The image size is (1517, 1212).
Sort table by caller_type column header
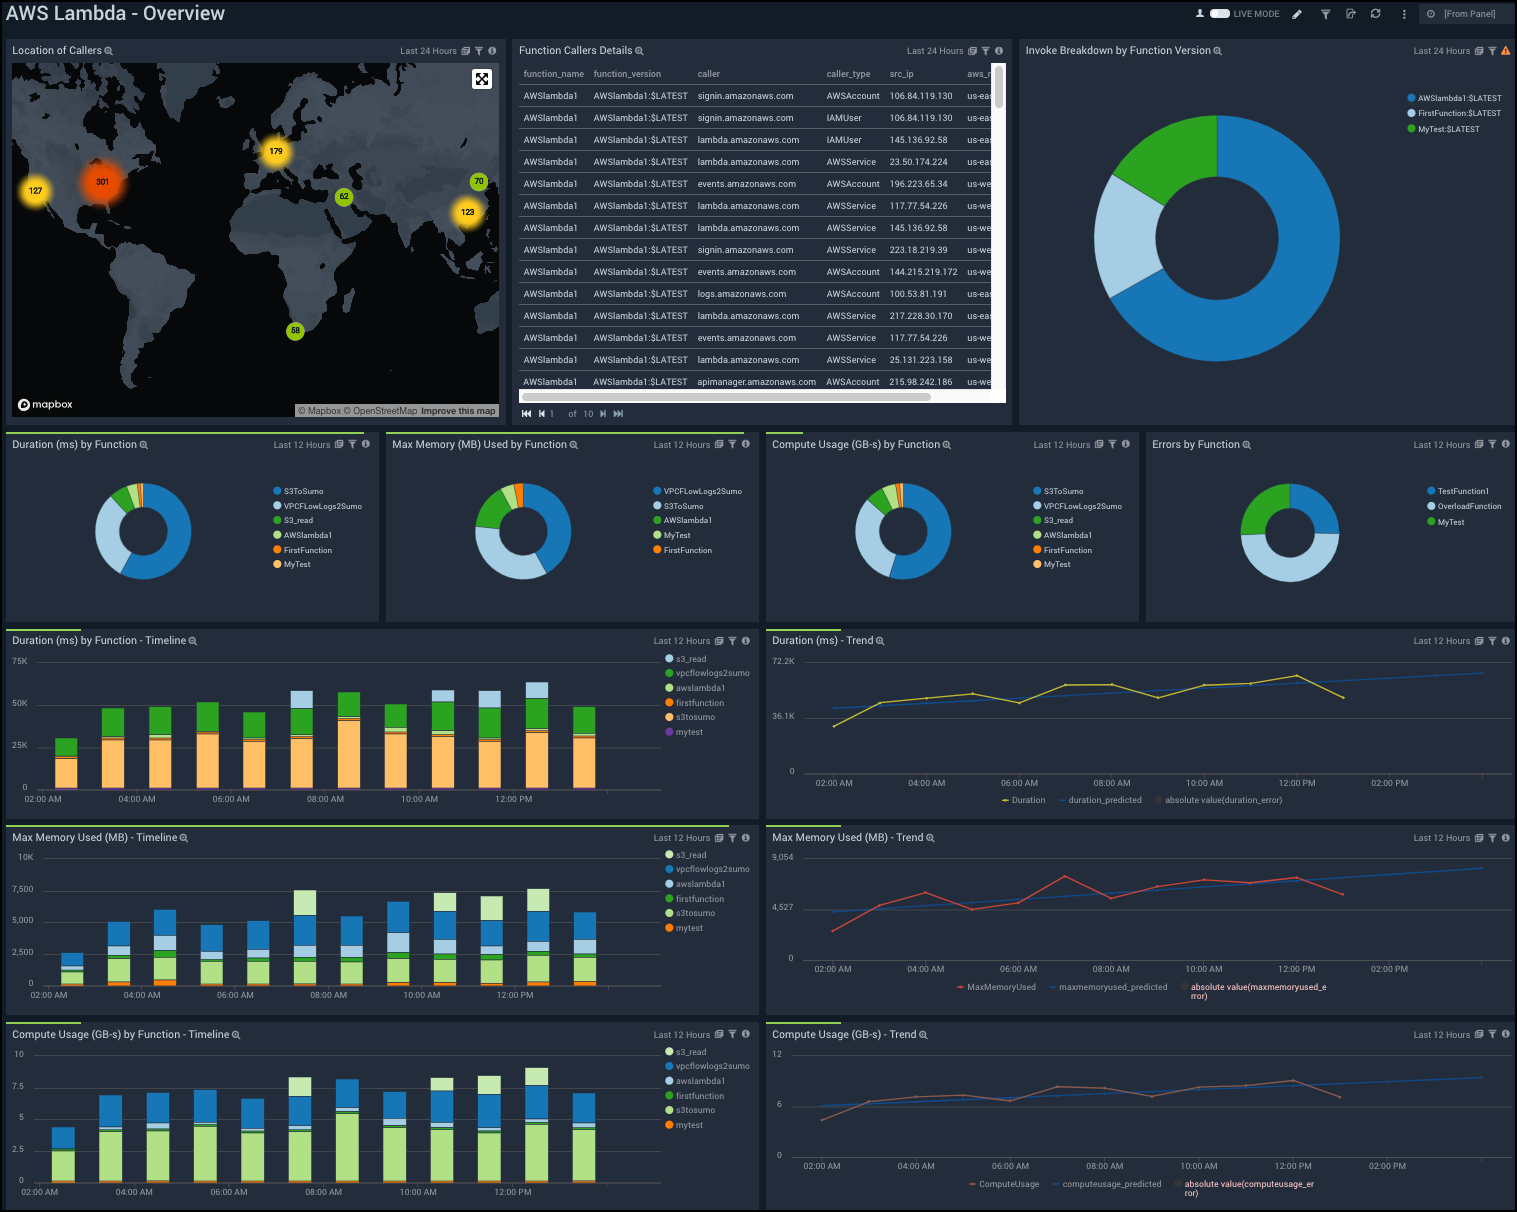(848, 74)
